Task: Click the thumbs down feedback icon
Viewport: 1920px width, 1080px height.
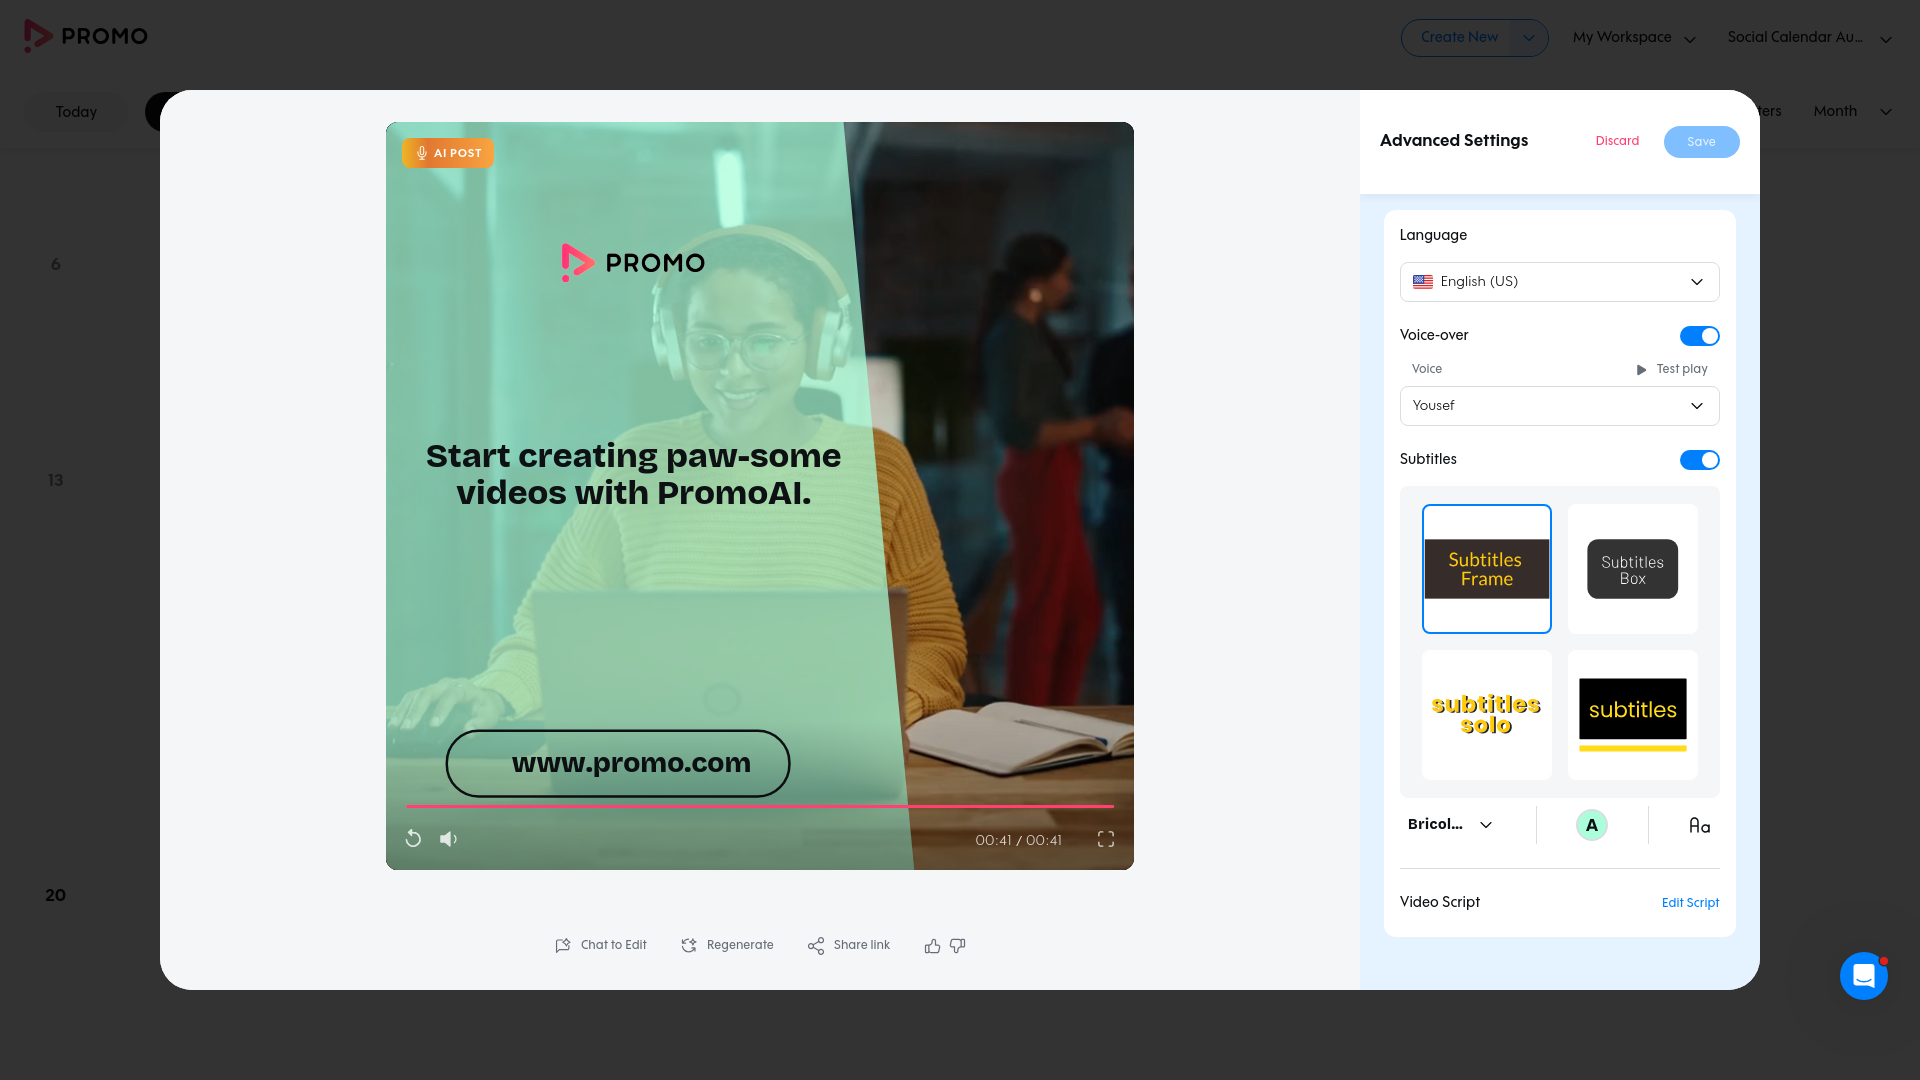Action: [x=958, y=946]
